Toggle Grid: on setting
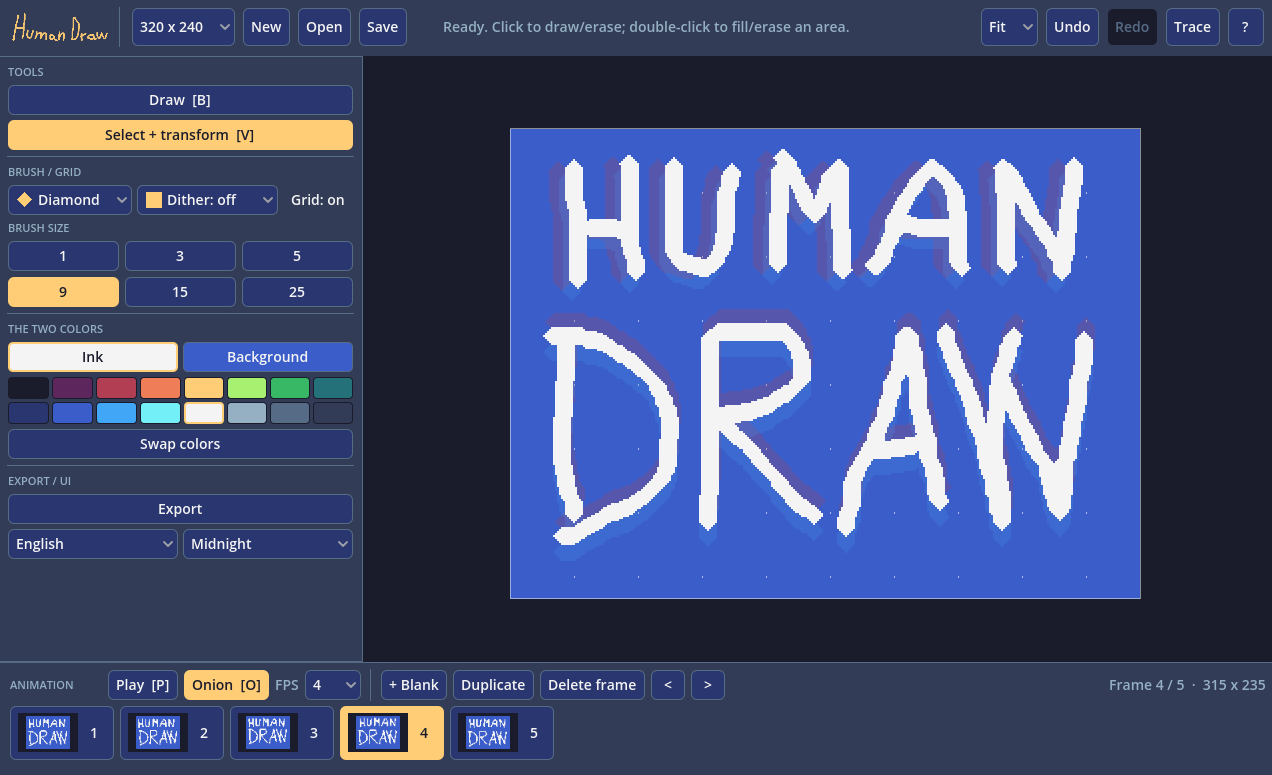Viewport: 1272px width, 775px height. [x=318, y=200]
